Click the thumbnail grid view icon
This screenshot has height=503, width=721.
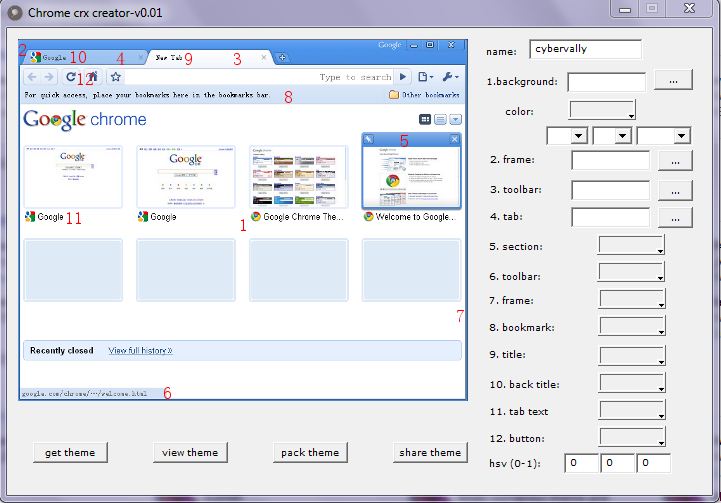pos(425,120)
